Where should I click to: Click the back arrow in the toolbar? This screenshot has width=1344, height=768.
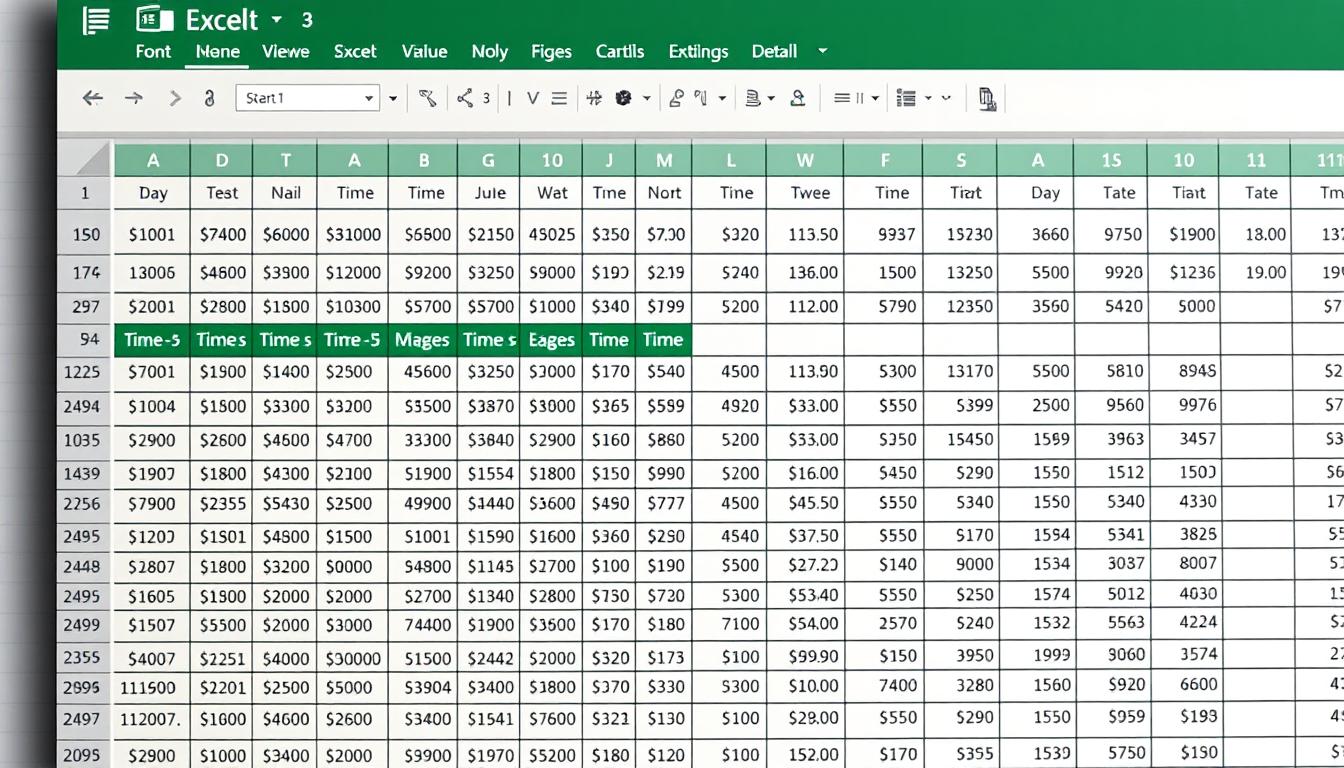92,98
